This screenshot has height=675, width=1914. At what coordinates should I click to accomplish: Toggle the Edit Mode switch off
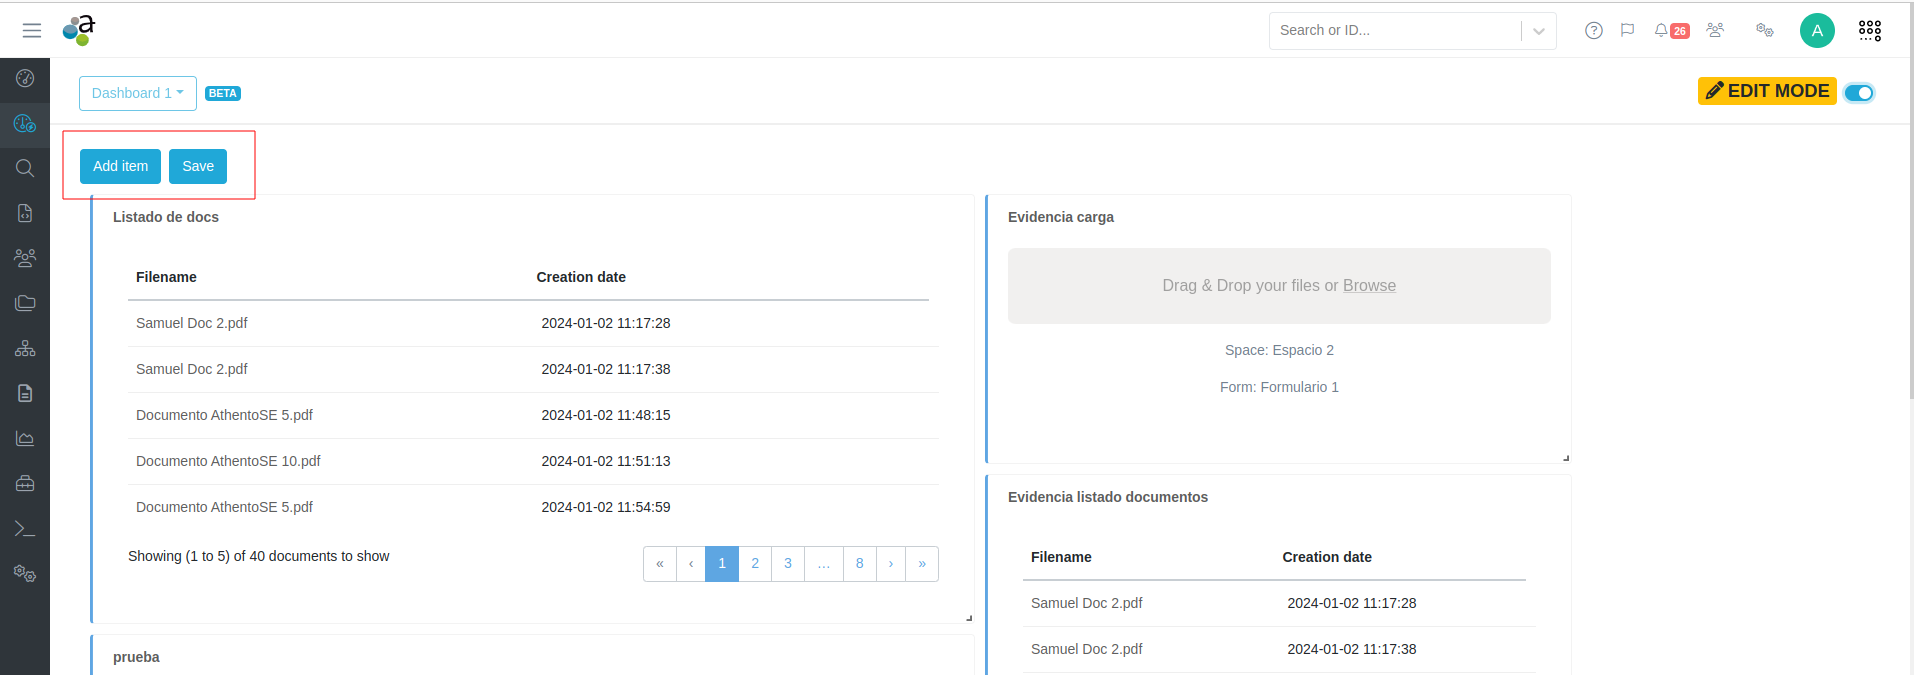pos(1859,93)
